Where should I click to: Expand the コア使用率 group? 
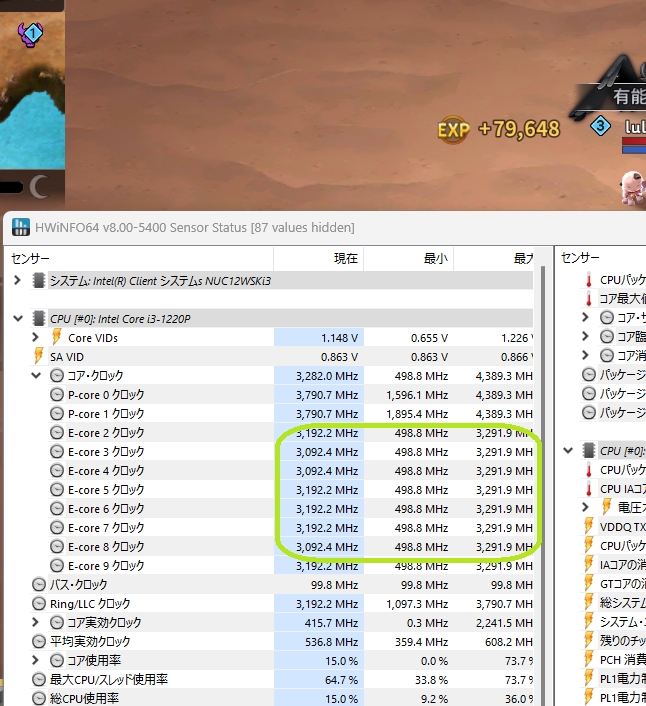36,660
